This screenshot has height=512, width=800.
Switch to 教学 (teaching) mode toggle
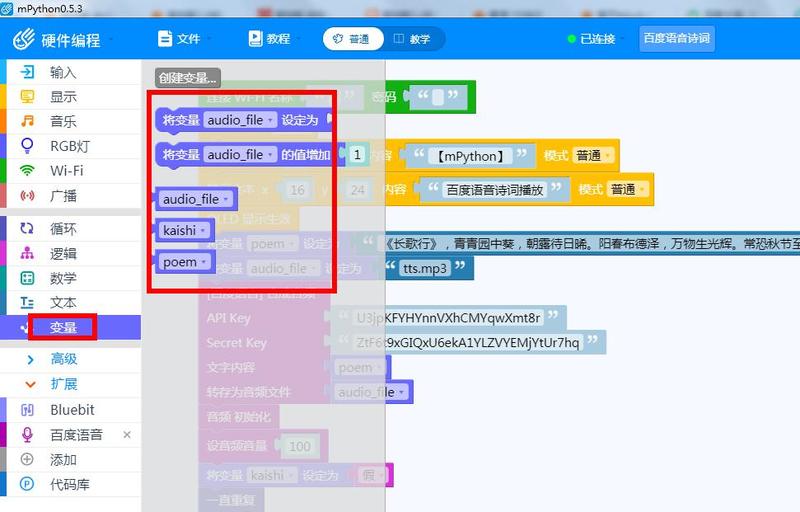411,39
